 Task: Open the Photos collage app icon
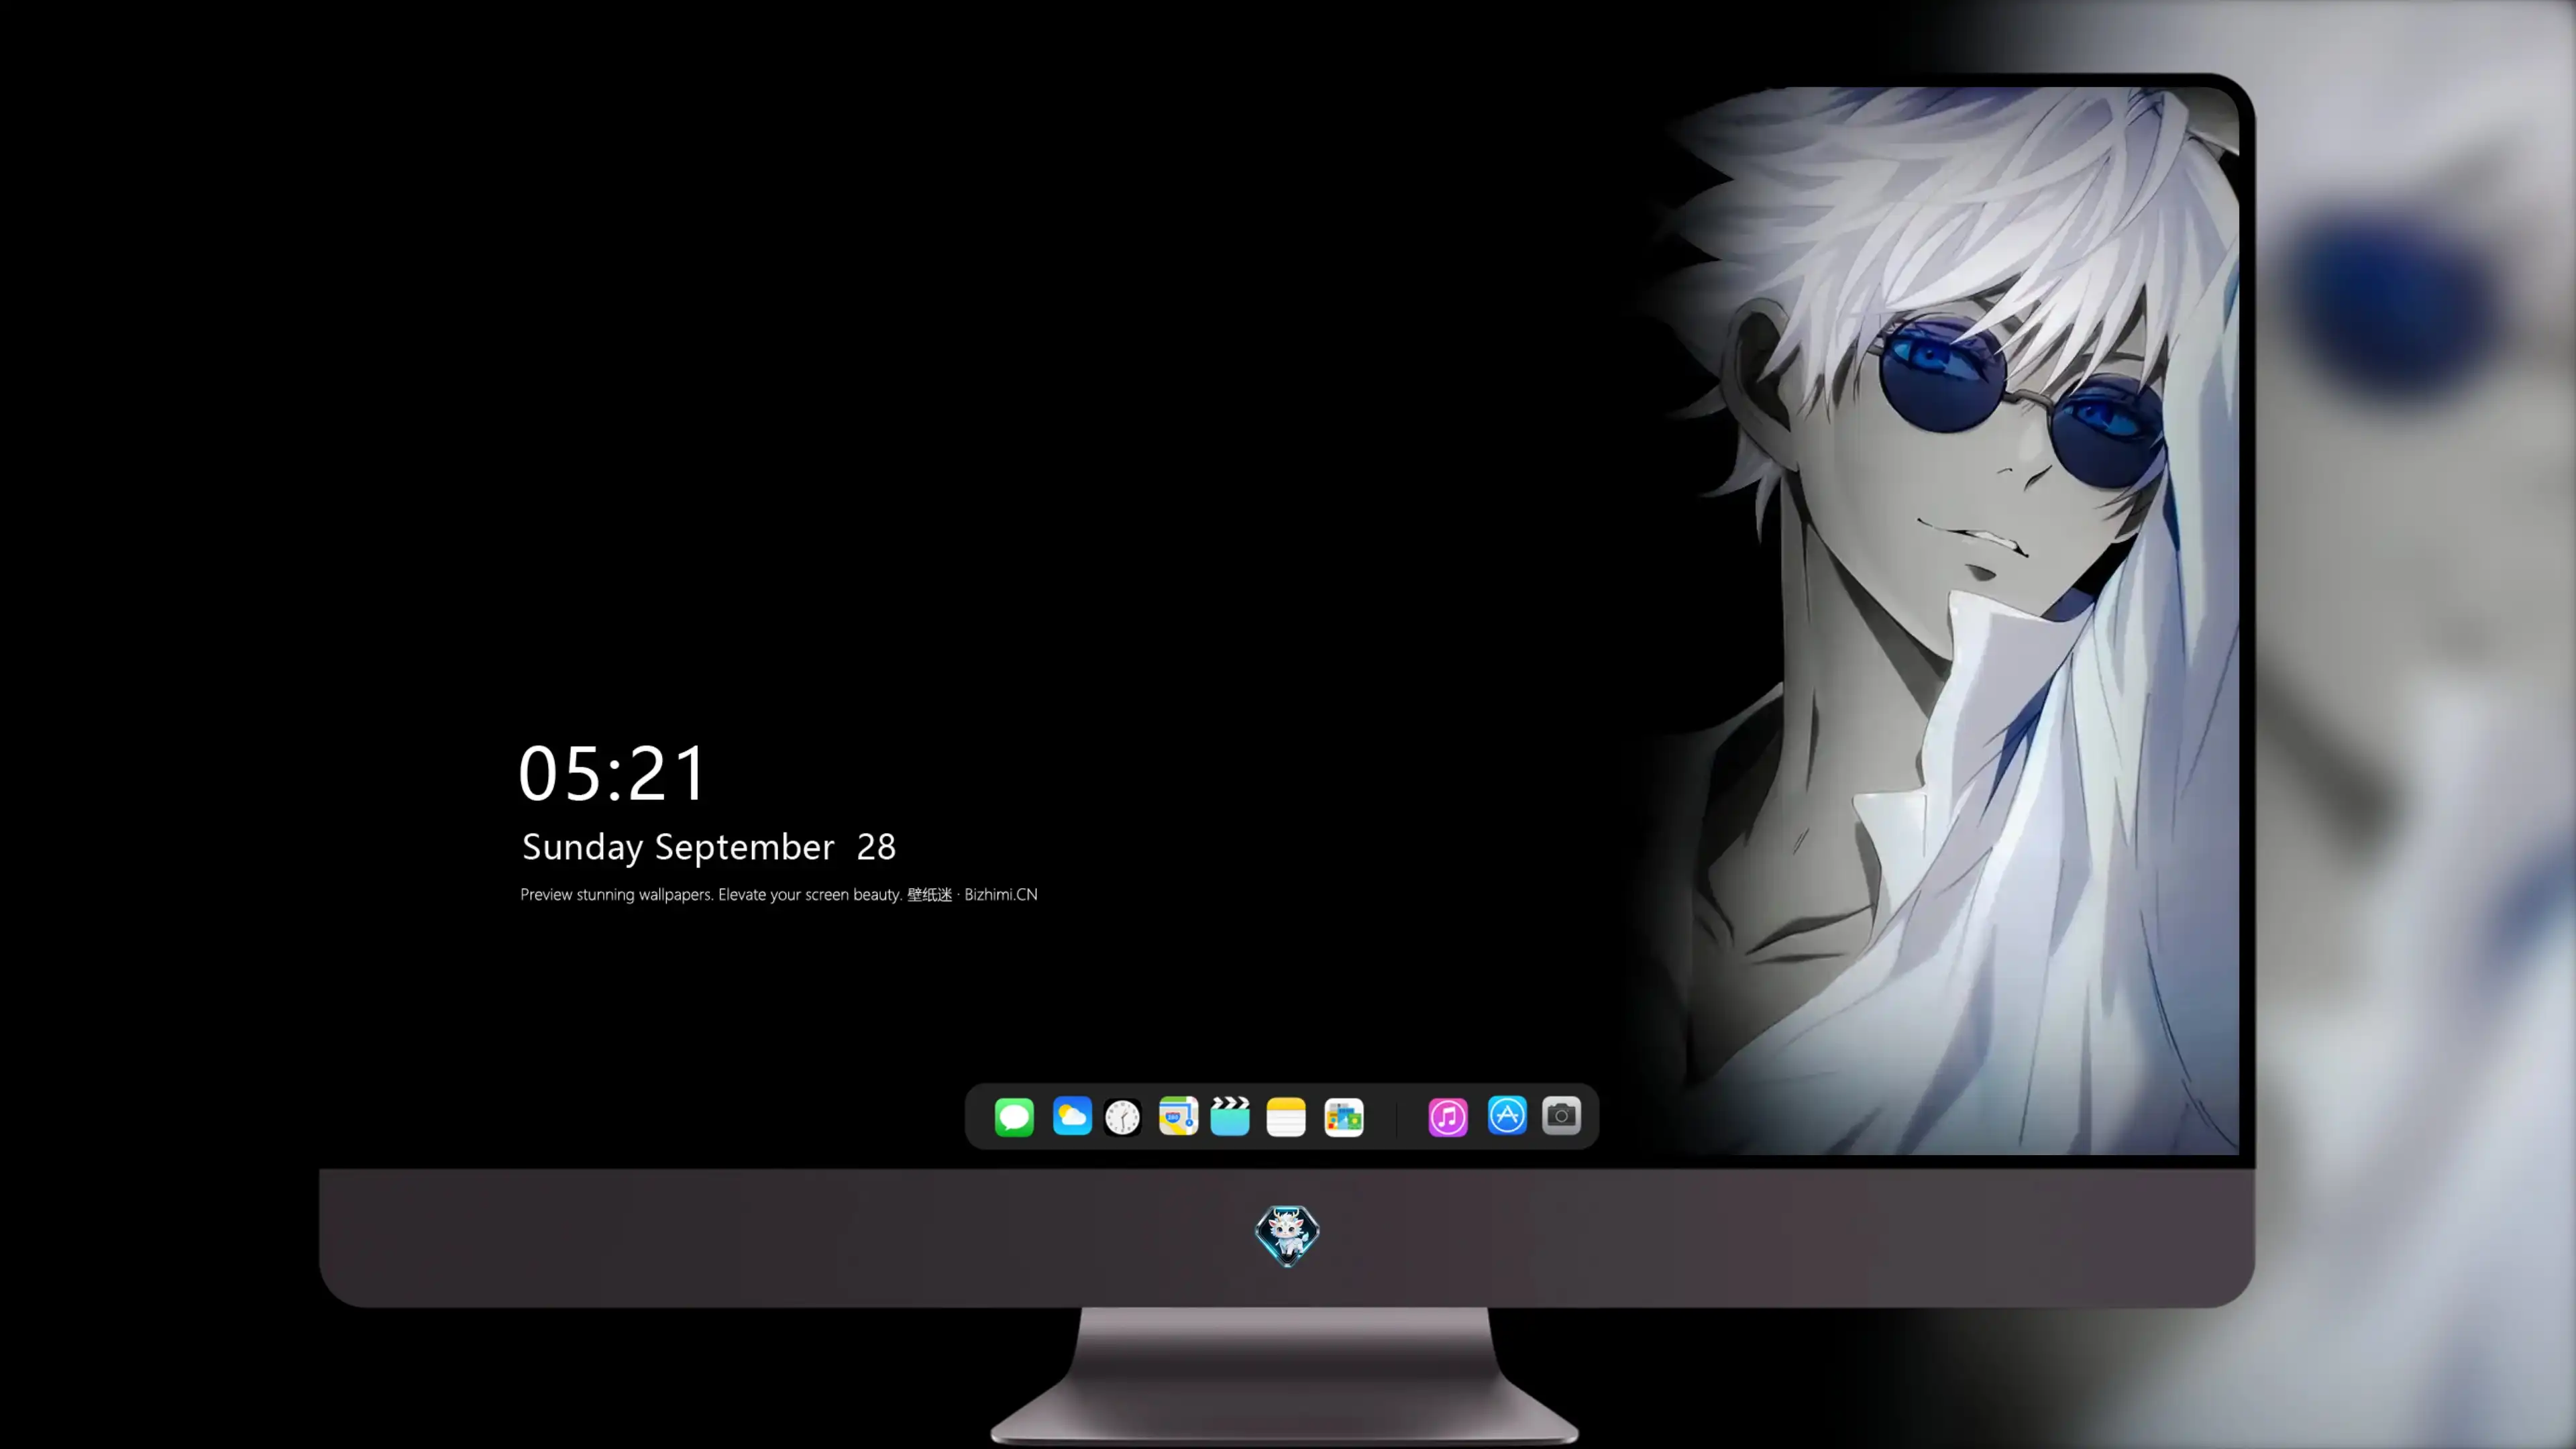click(1344, 1117)
